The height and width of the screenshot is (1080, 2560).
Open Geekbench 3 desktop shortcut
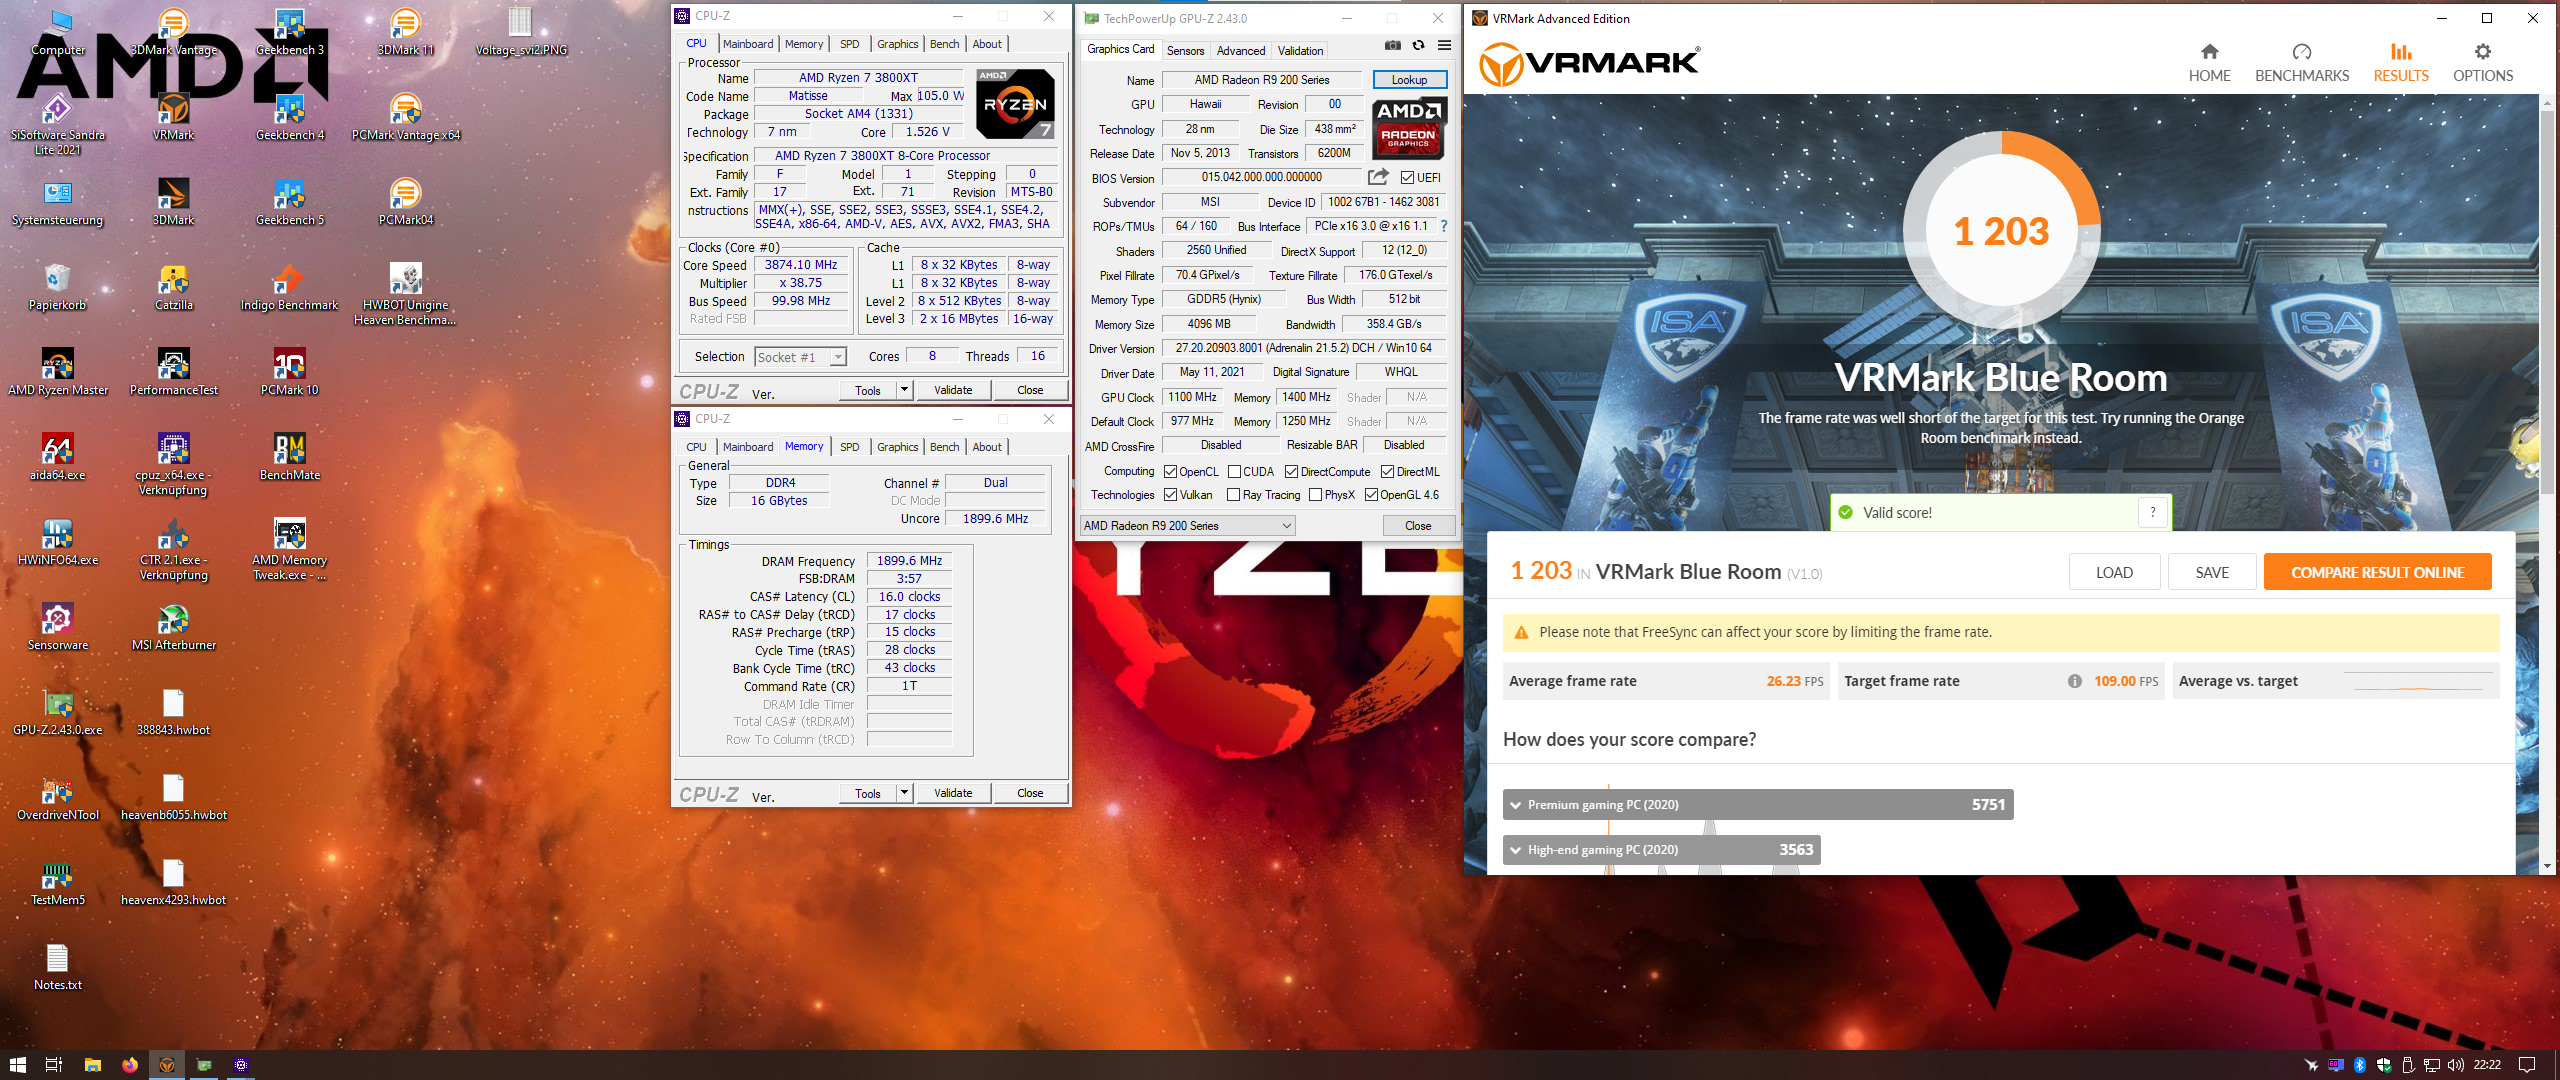click(x=290, y=32)
